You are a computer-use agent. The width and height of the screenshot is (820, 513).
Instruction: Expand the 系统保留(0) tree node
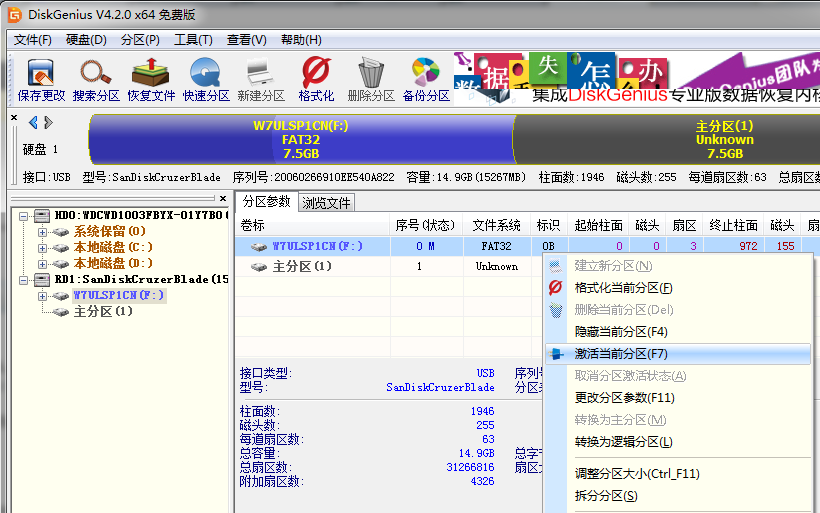42,232
